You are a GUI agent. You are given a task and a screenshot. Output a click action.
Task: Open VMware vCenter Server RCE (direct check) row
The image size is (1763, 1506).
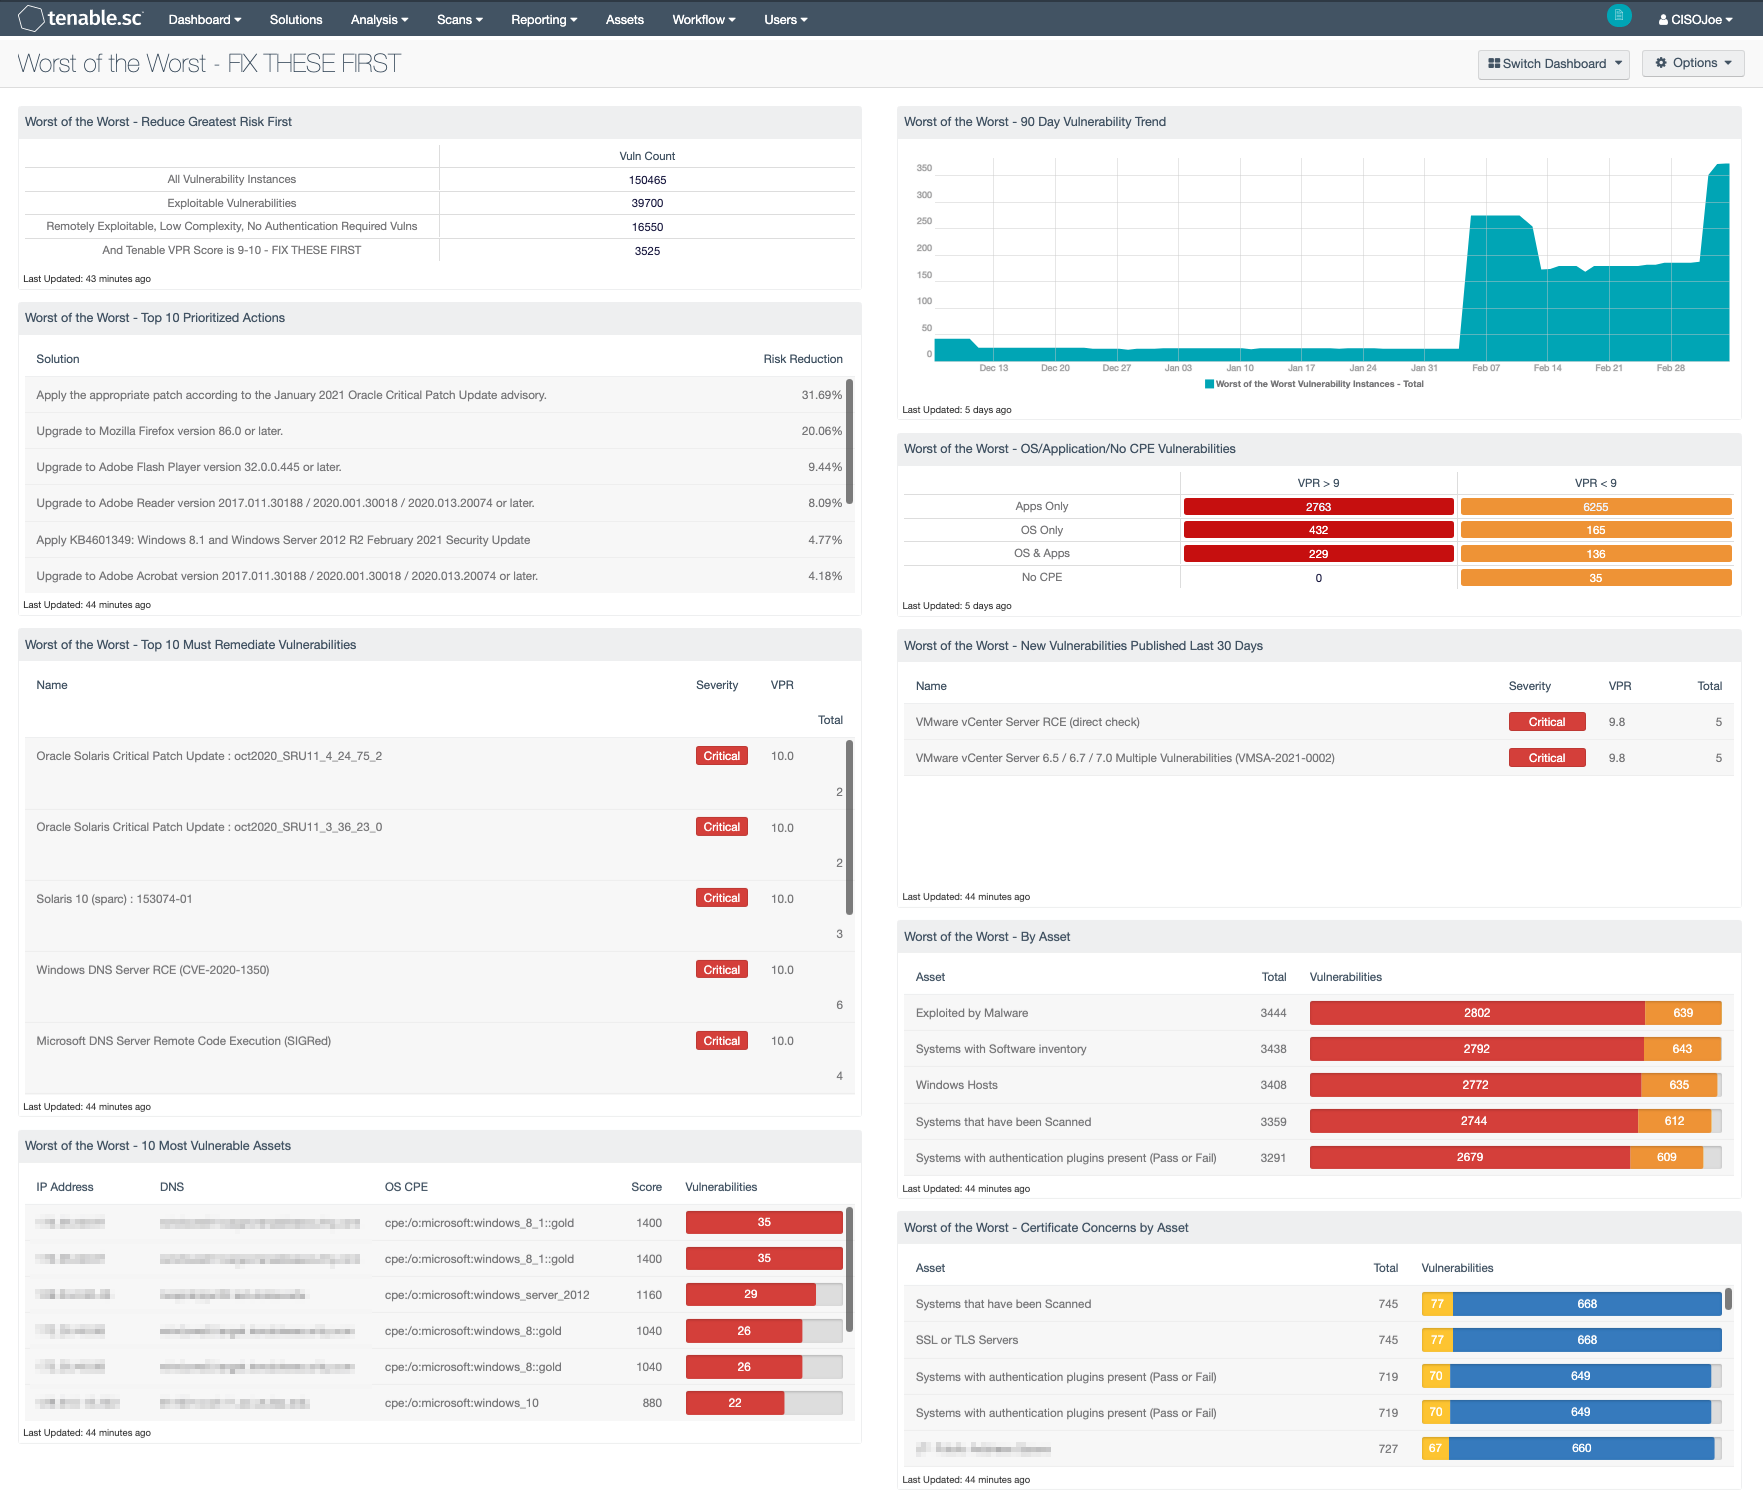click(1318, 722)
